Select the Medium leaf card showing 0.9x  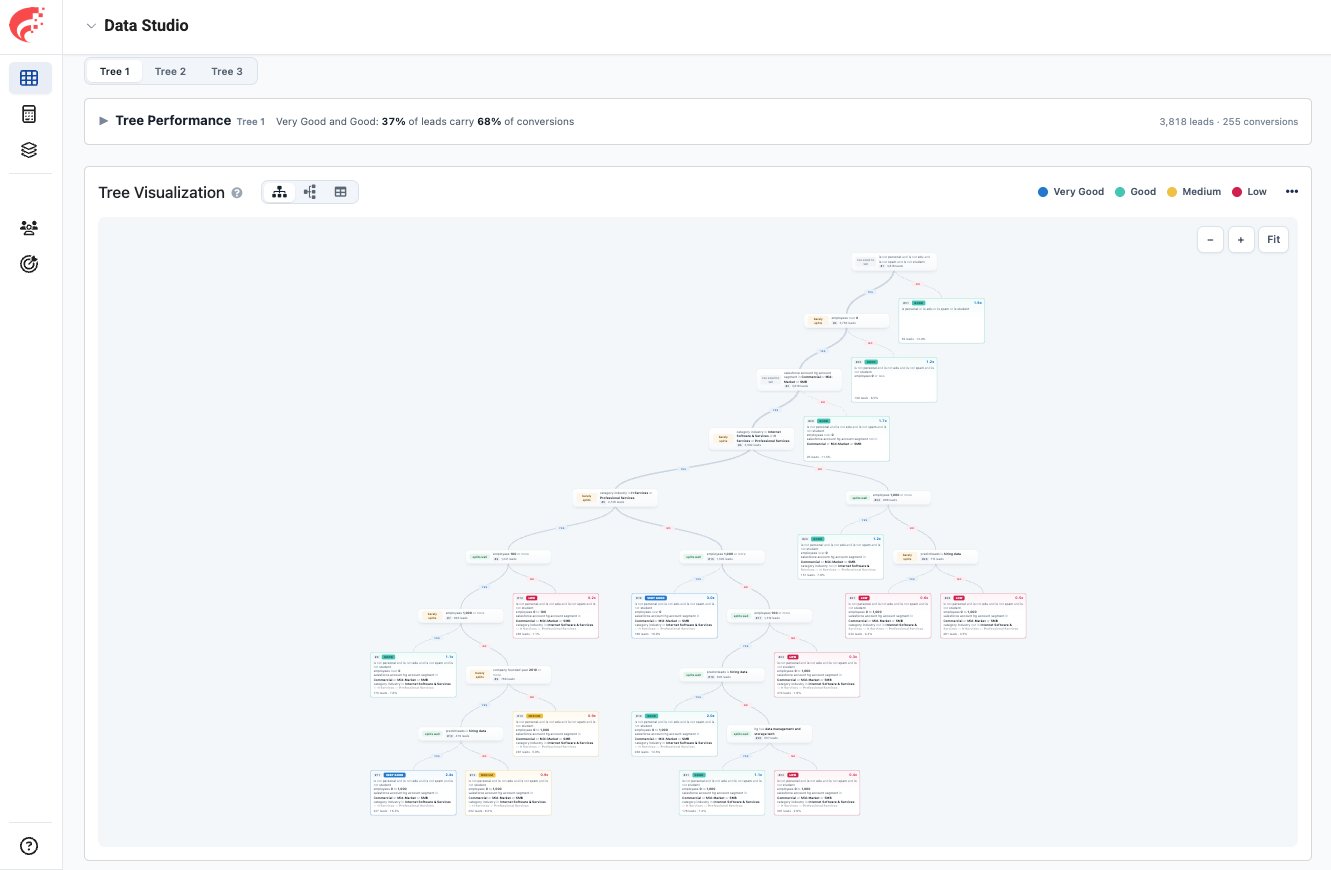tap(555, 733)
